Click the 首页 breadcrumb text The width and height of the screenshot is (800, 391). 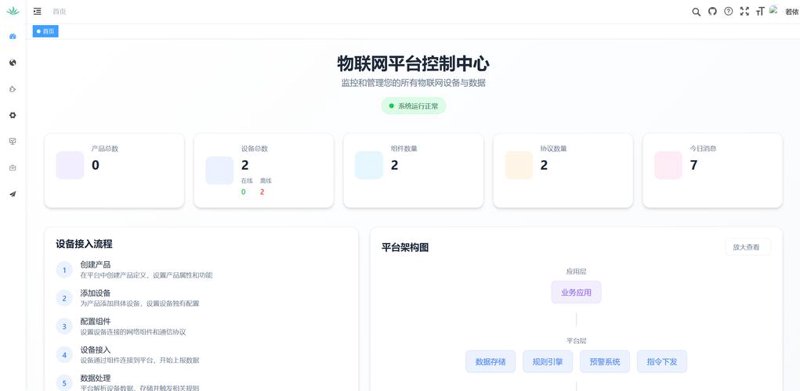click(59, 12)
